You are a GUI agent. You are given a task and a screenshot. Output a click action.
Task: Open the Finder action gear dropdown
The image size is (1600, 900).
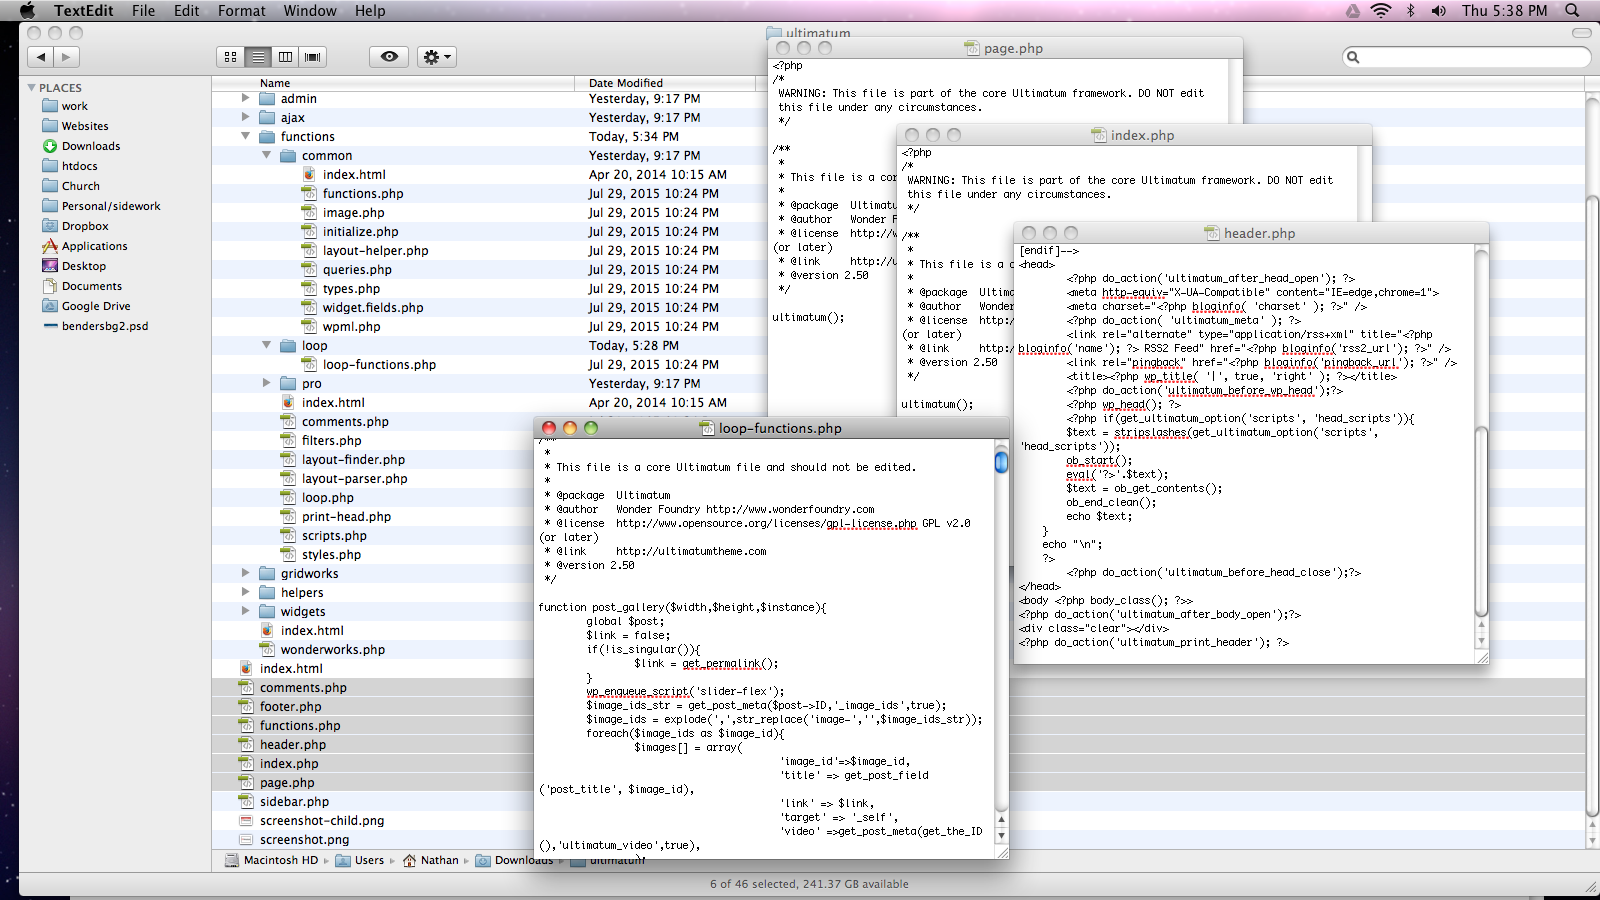pos(437,57)
